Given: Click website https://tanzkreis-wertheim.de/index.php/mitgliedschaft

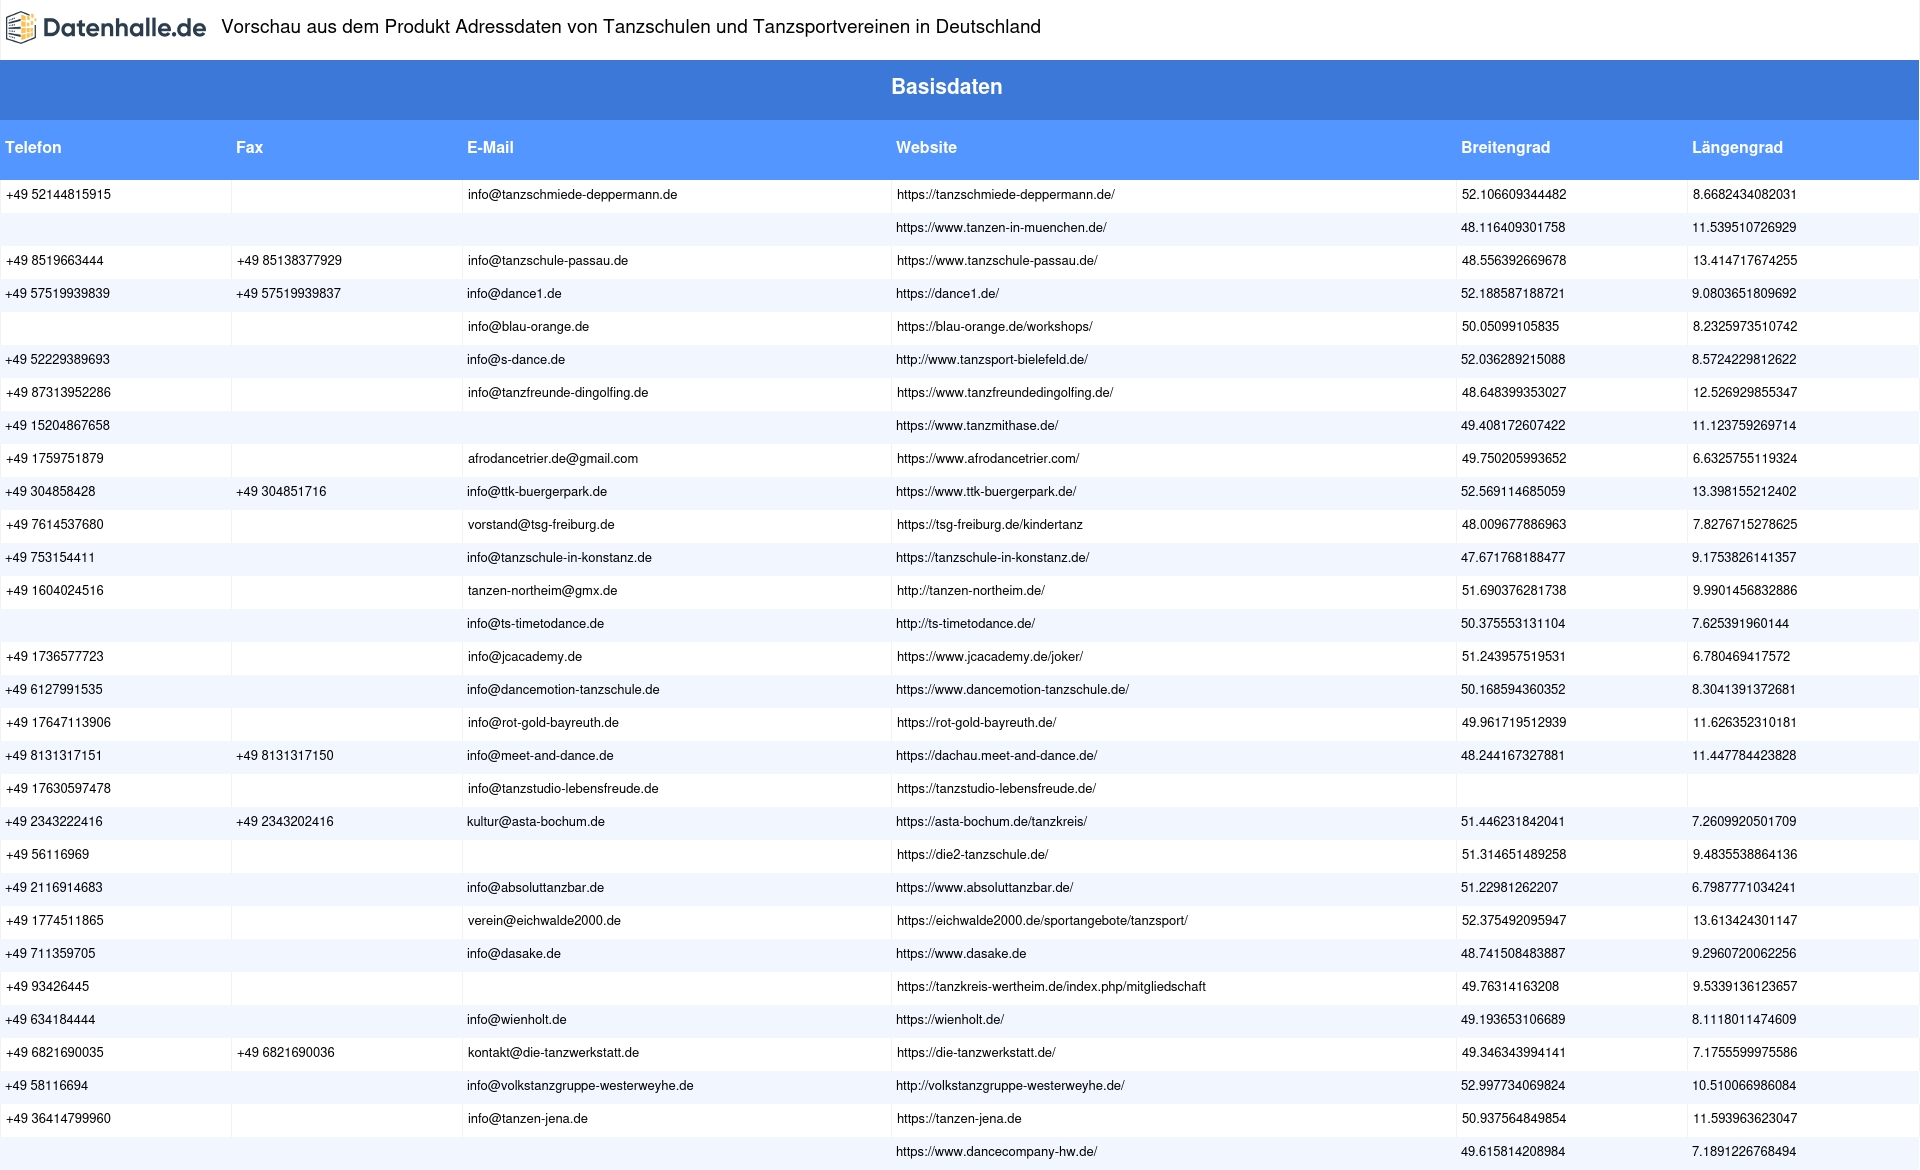Looking at the screenshot, I should pyautogui.click(x=1051, y=987).
